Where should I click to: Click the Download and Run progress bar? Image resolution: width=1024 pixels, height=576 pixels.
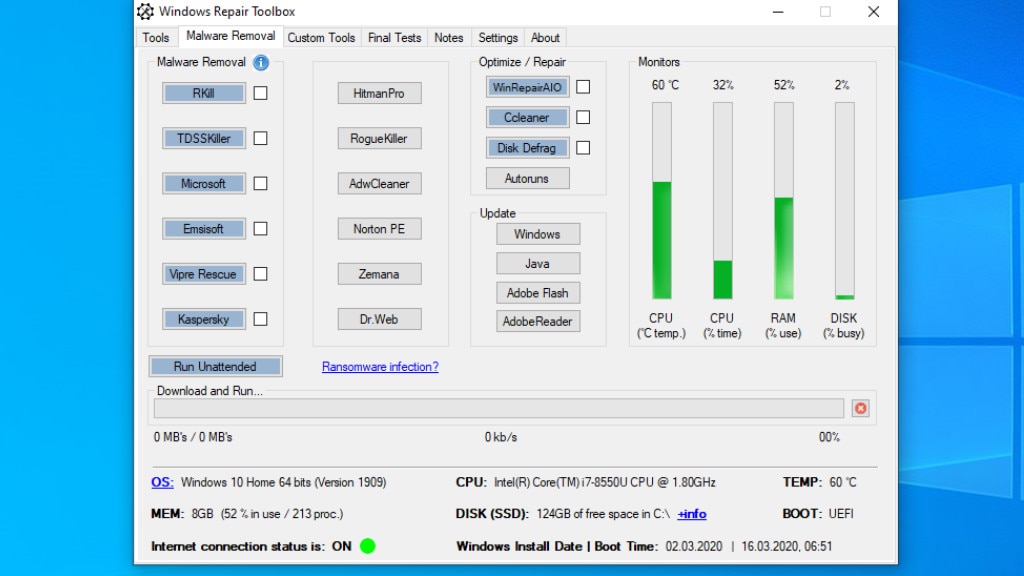499,408
